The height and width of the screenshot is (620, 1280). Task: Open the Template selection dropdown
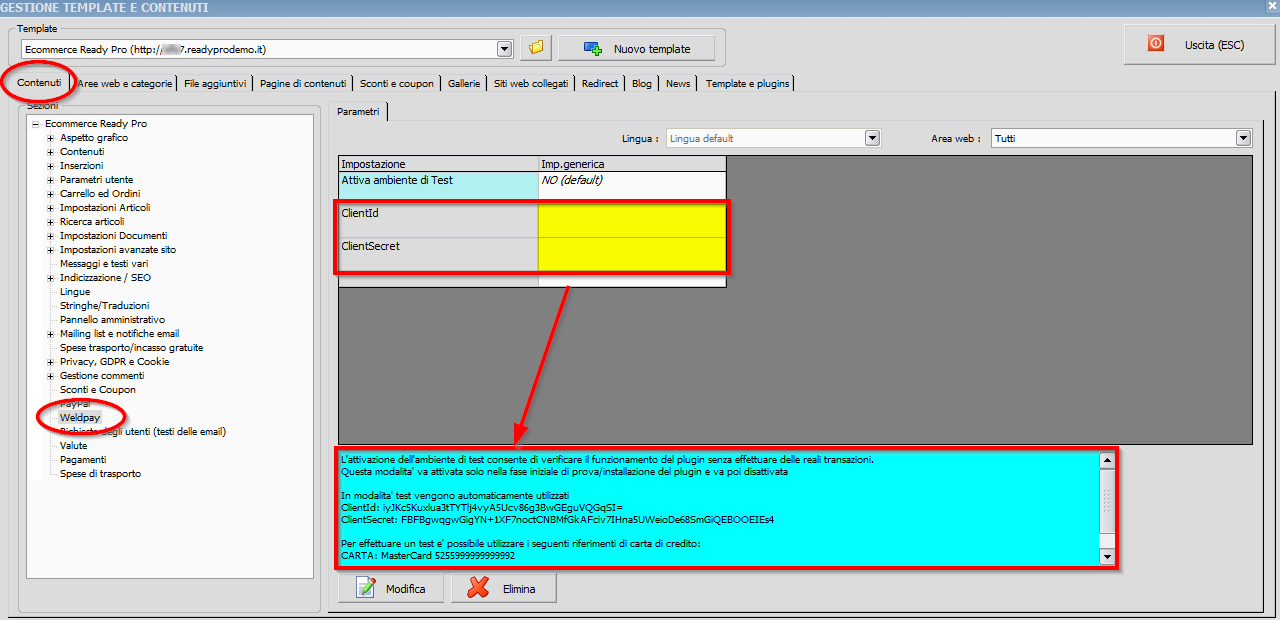click(505, 48)
